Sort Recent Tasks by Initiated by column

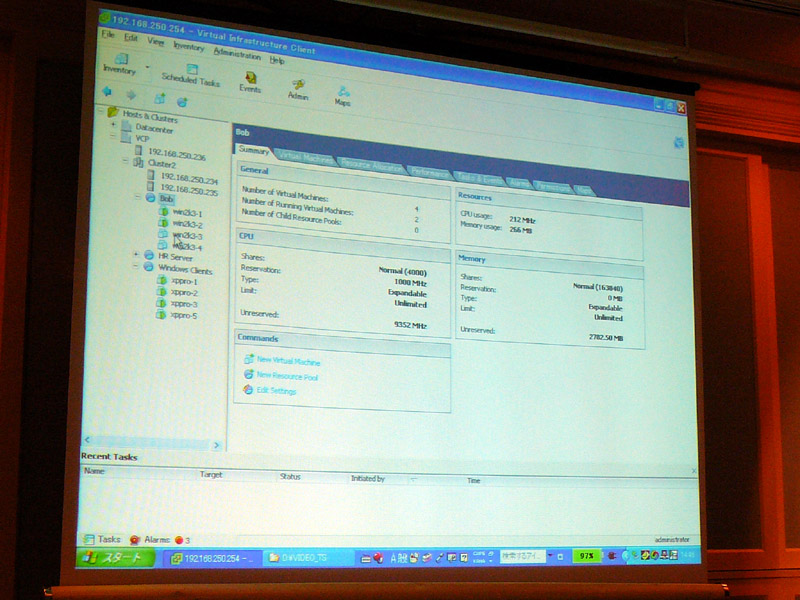click(x=367, y=479)
